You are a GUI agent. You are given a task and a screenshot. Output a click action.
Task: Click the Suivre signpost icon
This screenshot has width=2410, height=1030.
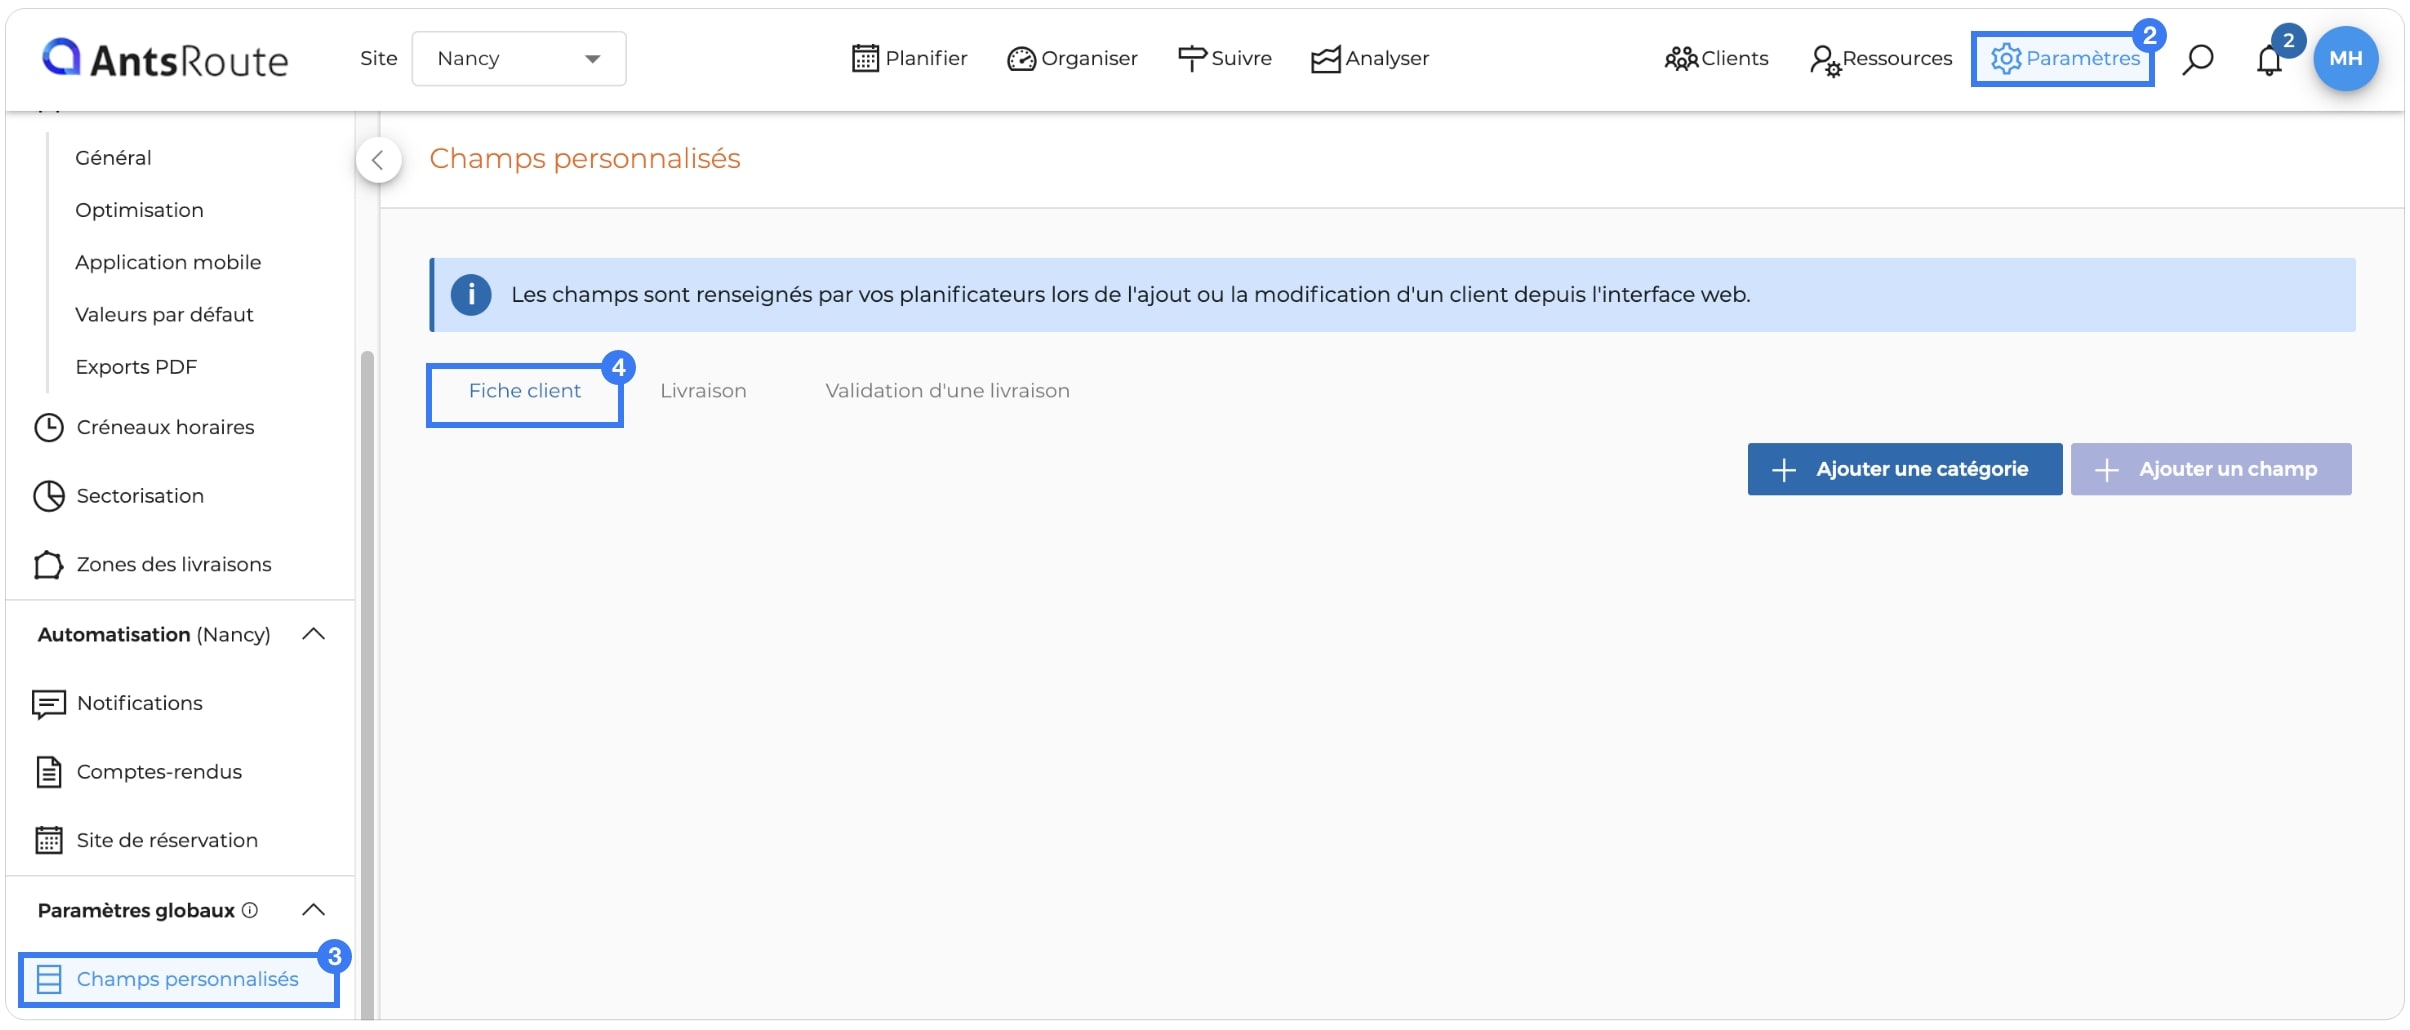click(1192, 59)
